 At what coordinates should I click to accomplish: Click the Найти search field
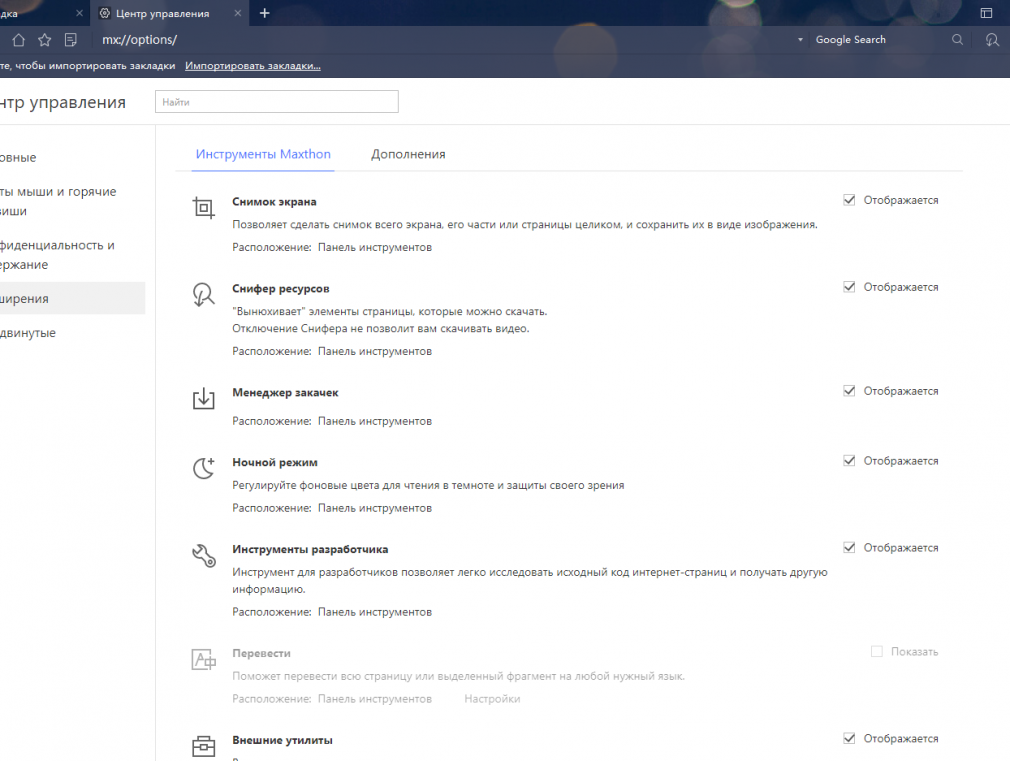(276, 102)
